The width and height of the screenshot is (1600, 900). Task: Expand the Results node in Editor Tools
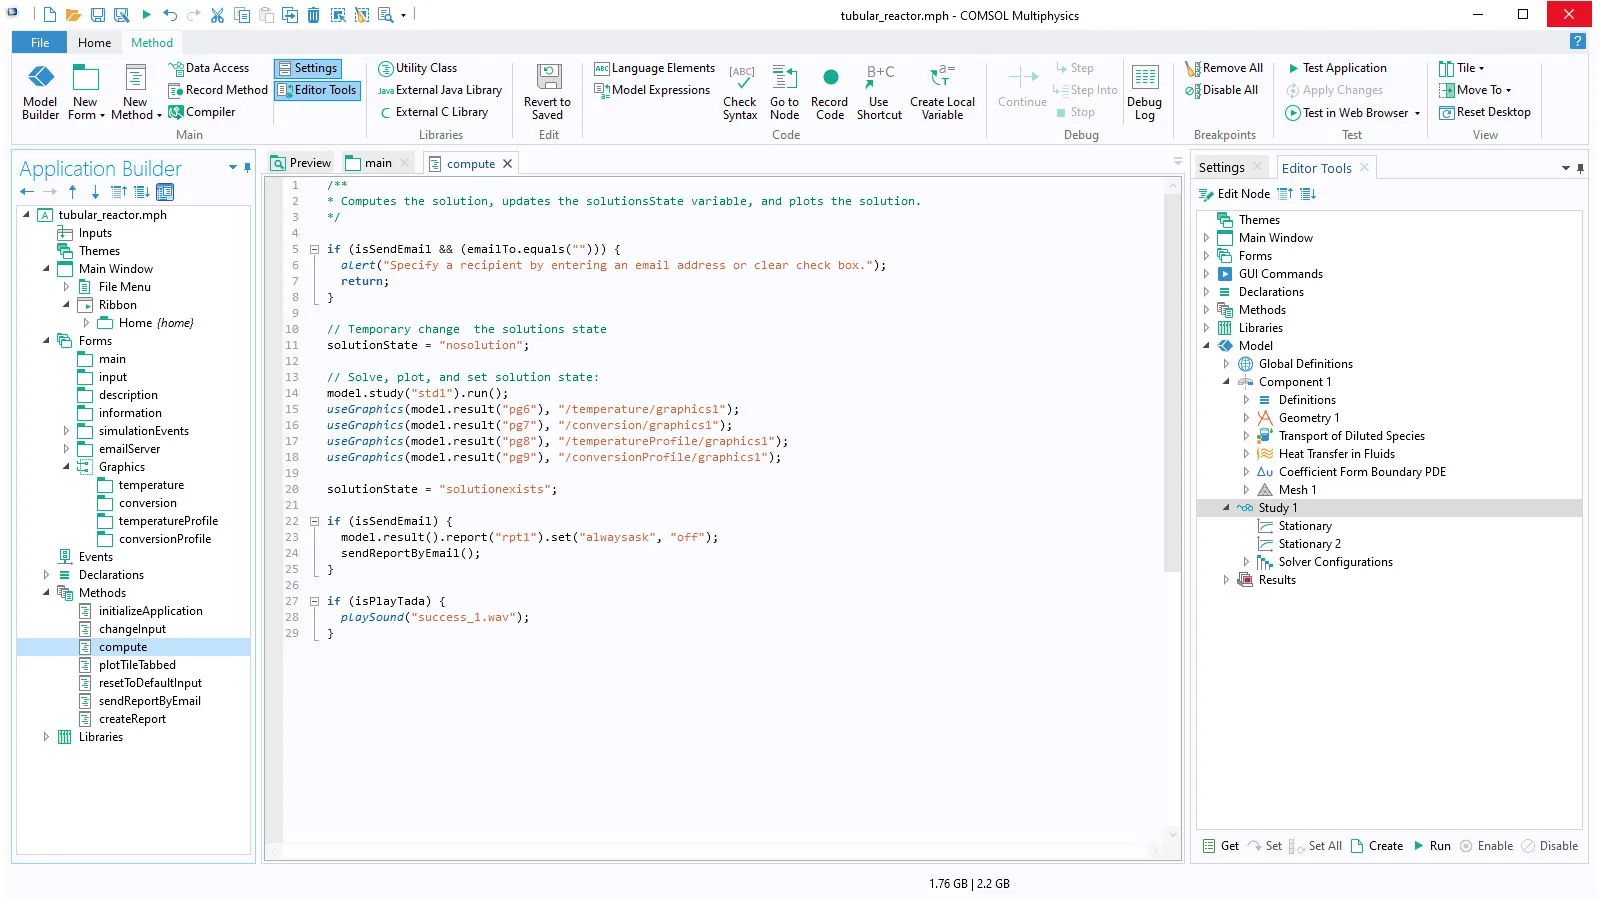pyautogui.click(x=1226, y=580)
